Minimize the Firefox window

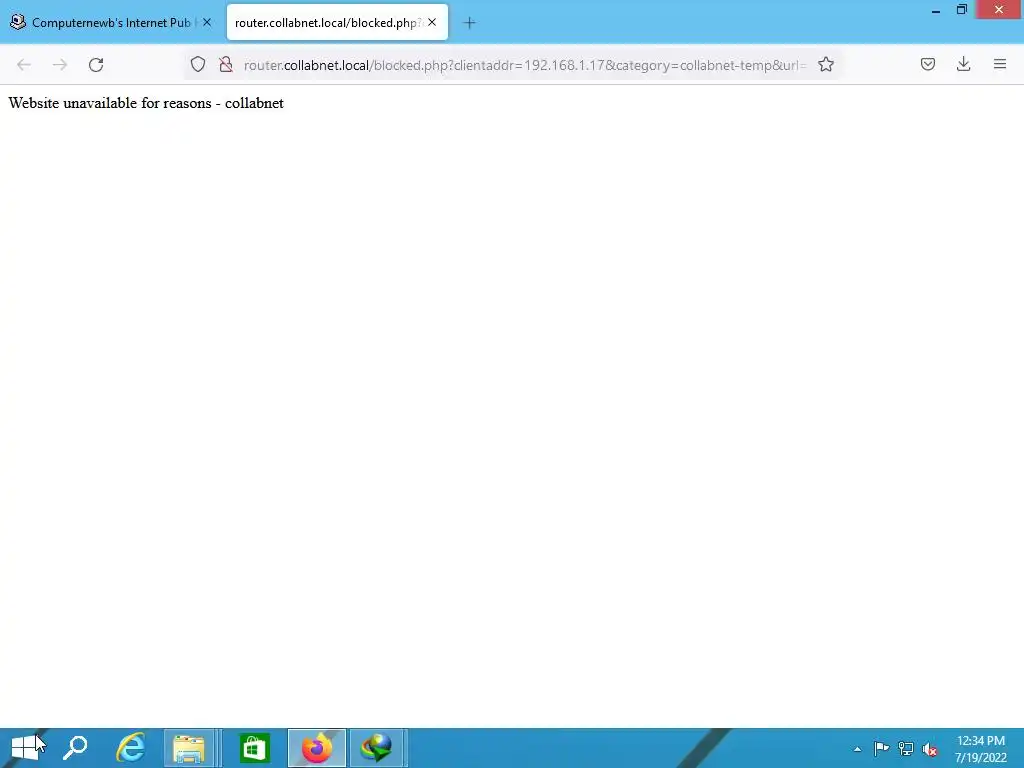936,10
